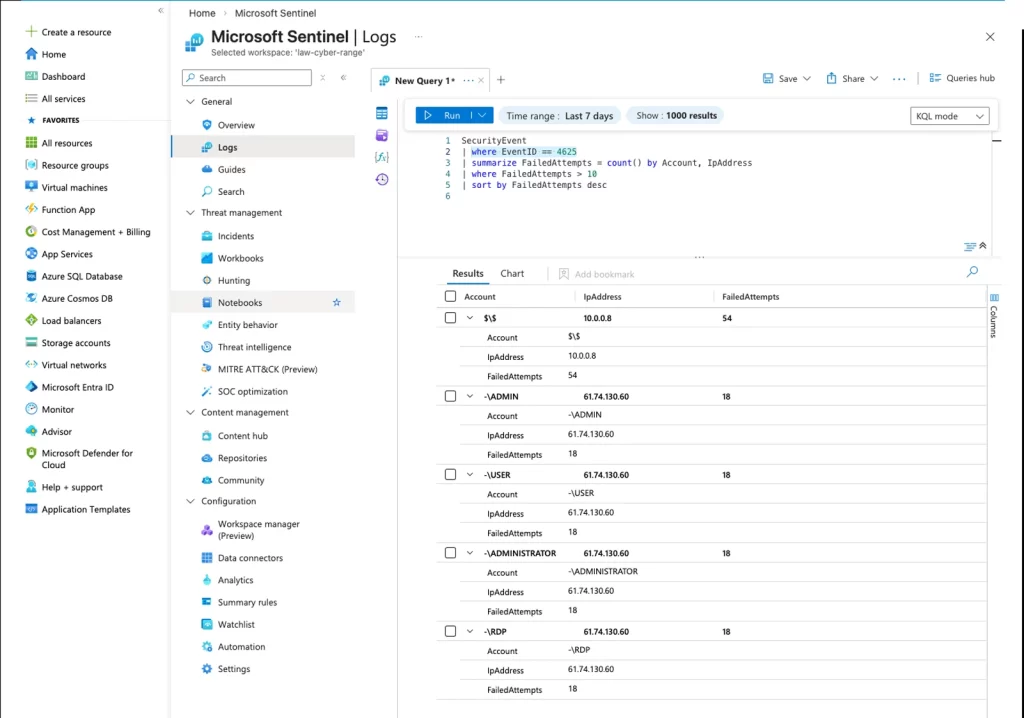Open the sample Queries pane icon
Image resolution: width=1024 pixels, height=718 pixels.
tap(381, 134)
